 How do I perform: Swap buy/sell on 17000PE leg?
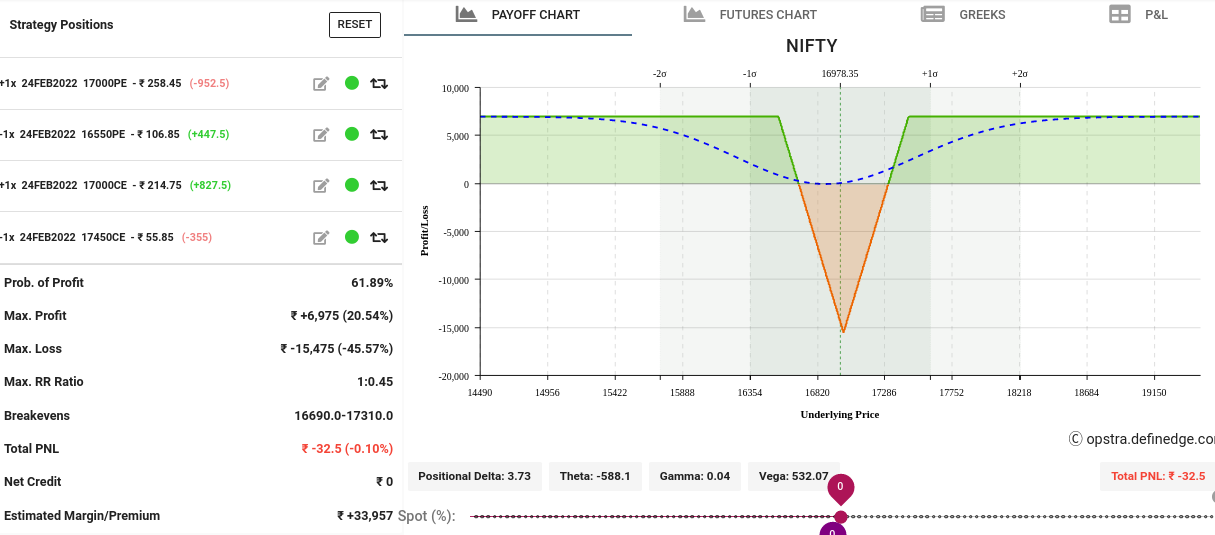379,84
